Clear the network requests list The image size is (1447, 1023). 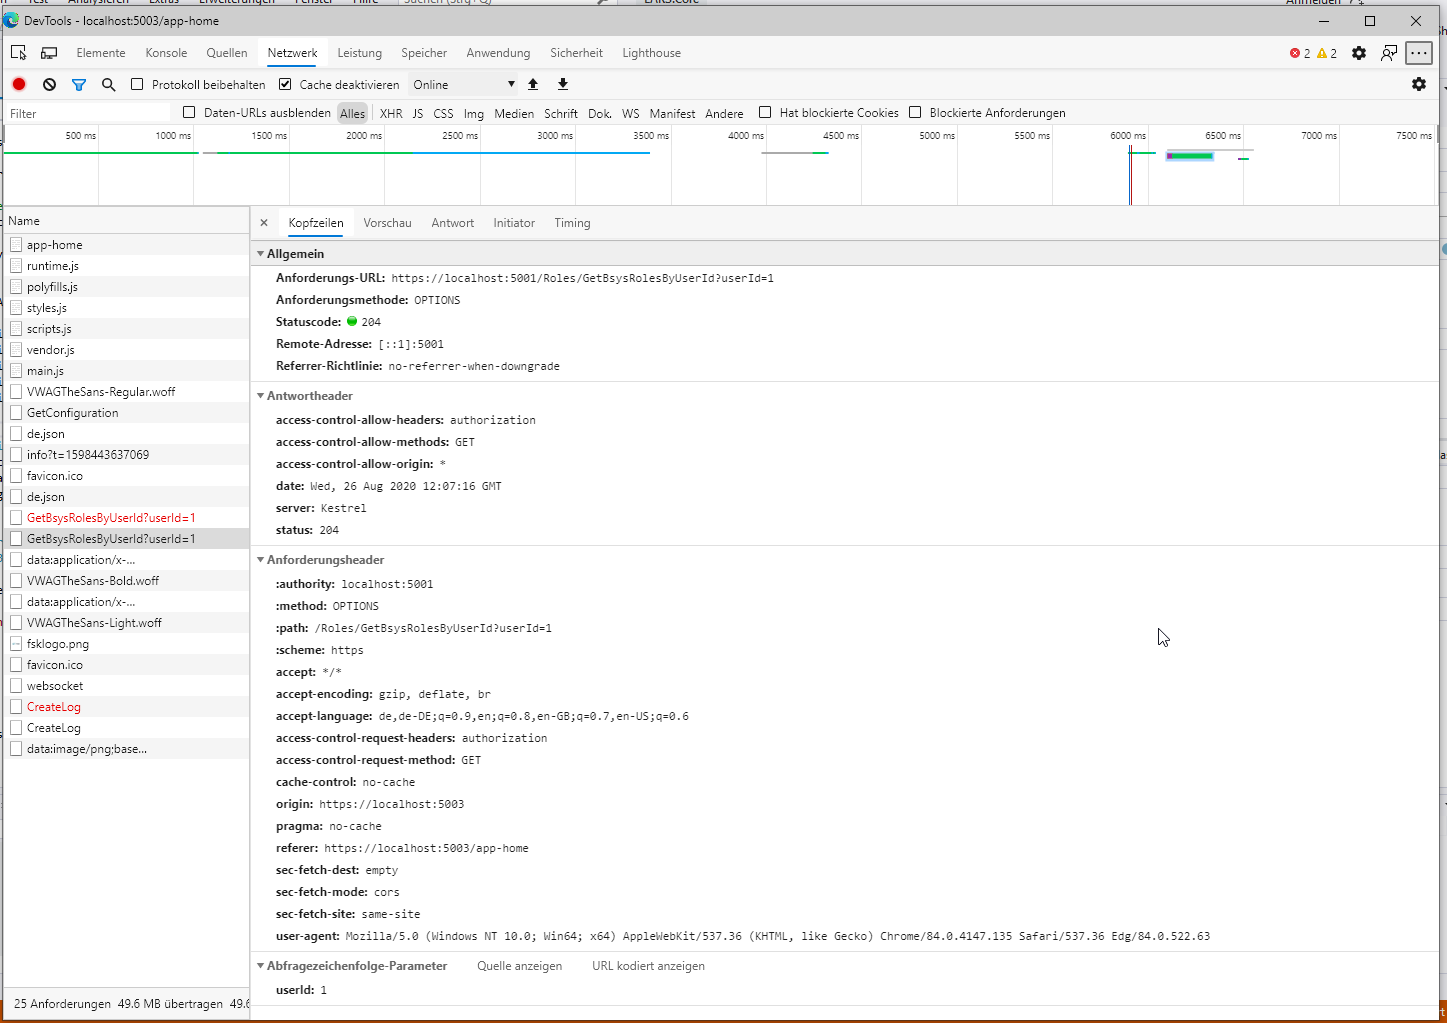coord(49,84)
